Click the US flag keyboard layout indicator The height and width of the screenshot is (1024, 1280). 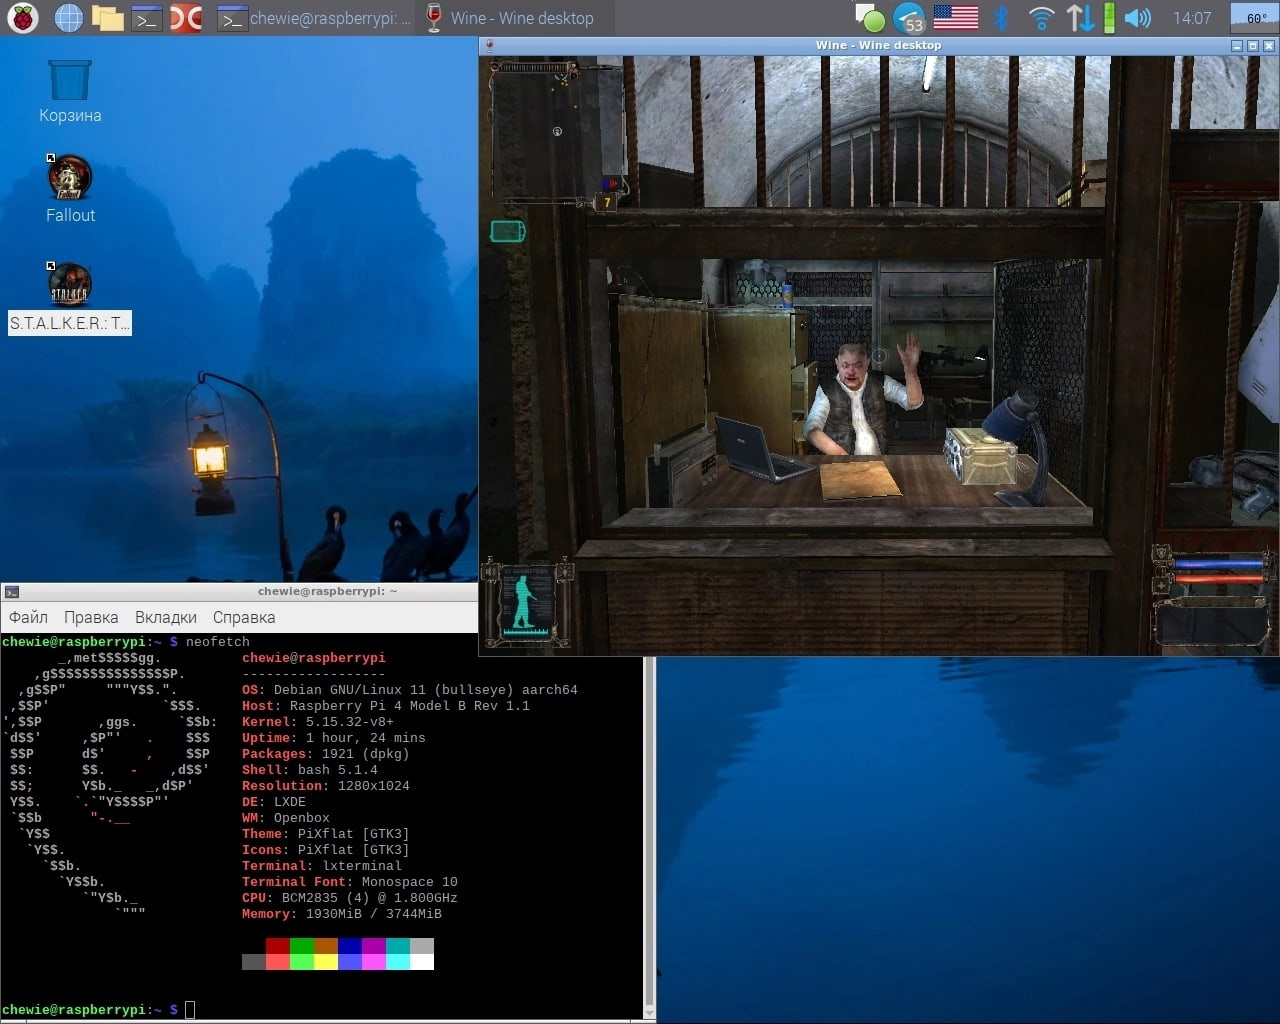pos(956,17)
